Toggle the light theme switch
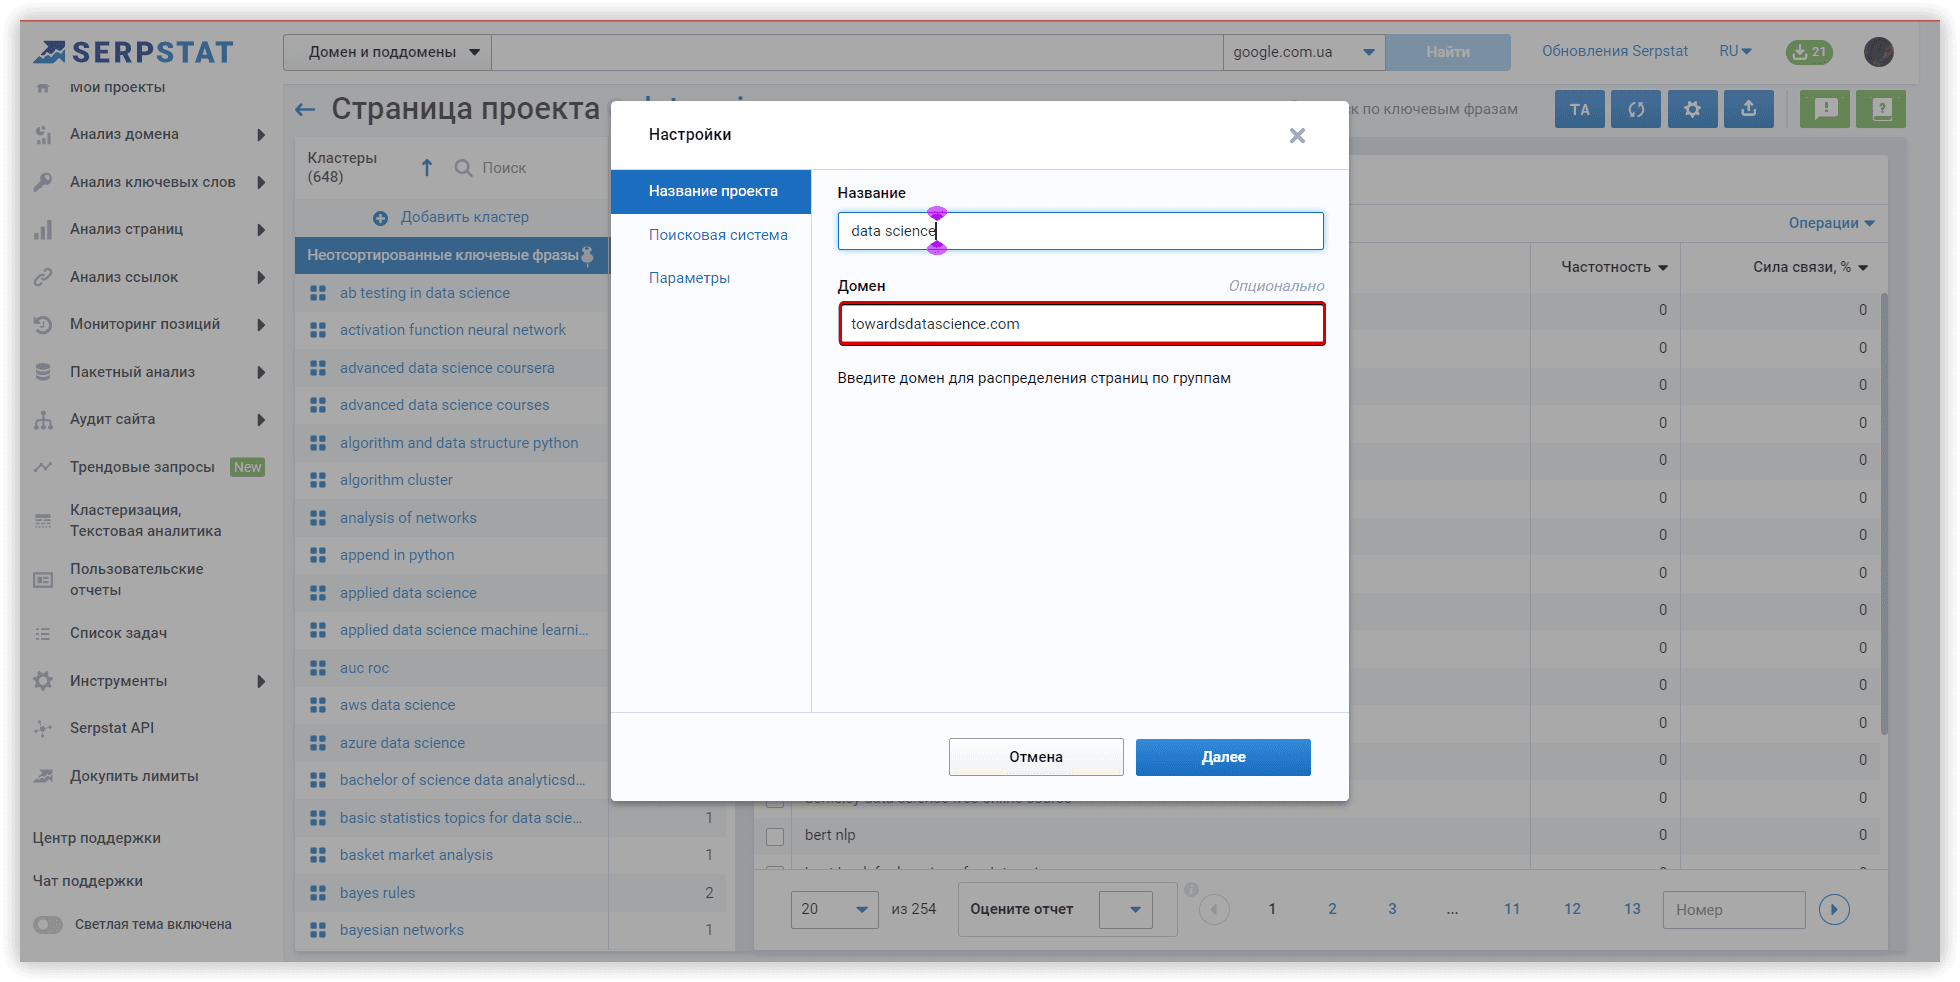 pyautogui.click(x=48, y=925)
